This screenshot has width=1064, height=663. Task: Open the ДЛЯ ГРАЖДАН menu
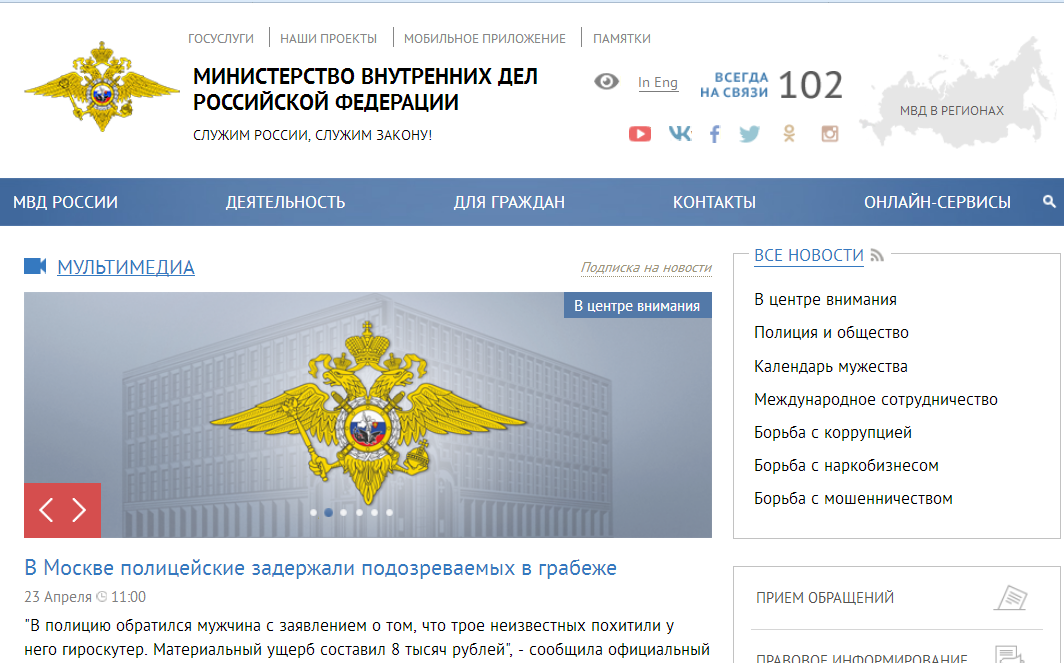pos(509,202)
